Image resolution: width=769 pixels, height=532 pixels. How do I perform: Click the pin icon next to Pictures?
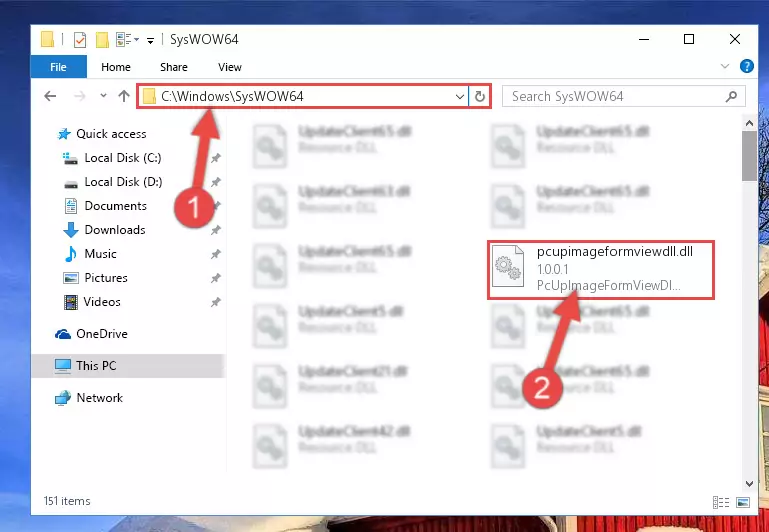click(215, 278)
